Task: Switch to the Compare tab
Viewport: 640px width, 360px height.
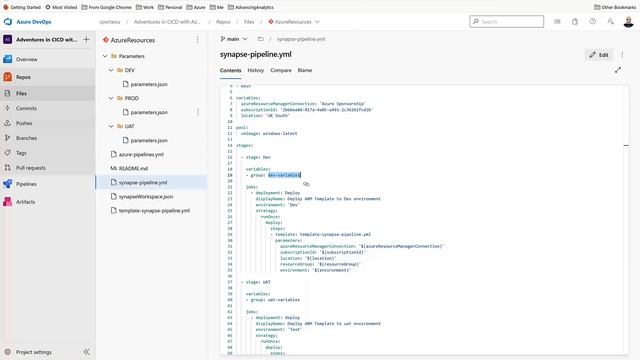Action: 281,70
